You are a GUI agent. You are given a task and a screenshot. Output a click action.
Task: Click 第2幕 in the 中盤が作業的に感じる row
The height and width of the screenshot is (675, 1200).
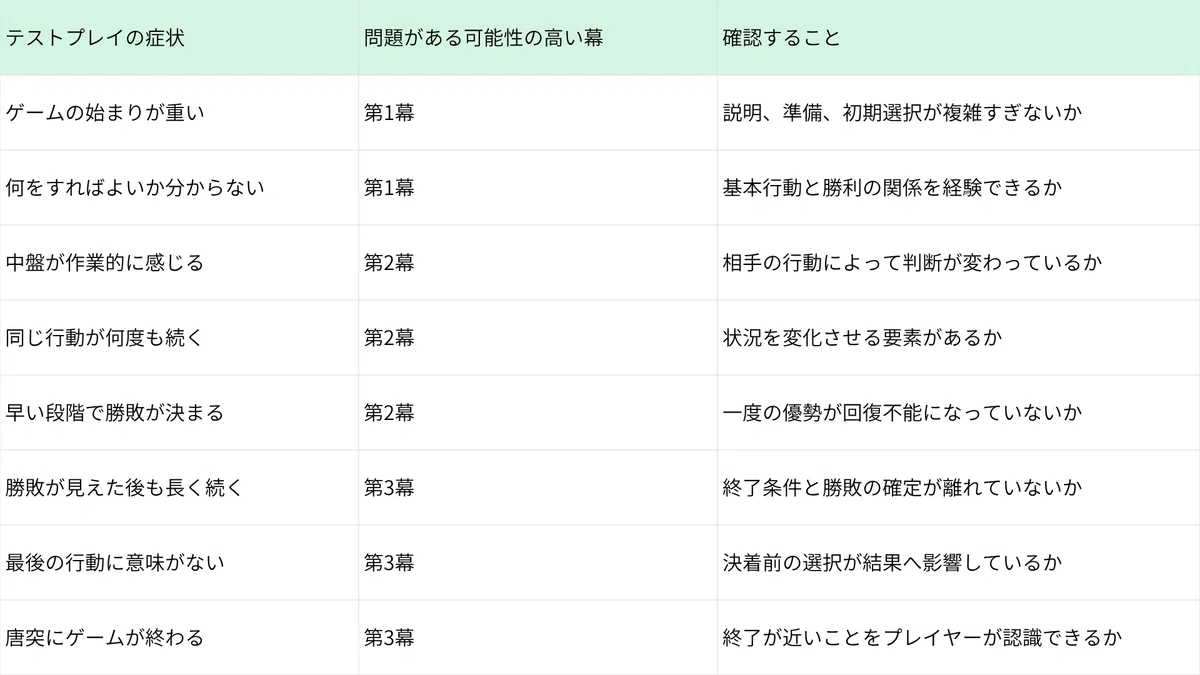(x=537, y=263)
